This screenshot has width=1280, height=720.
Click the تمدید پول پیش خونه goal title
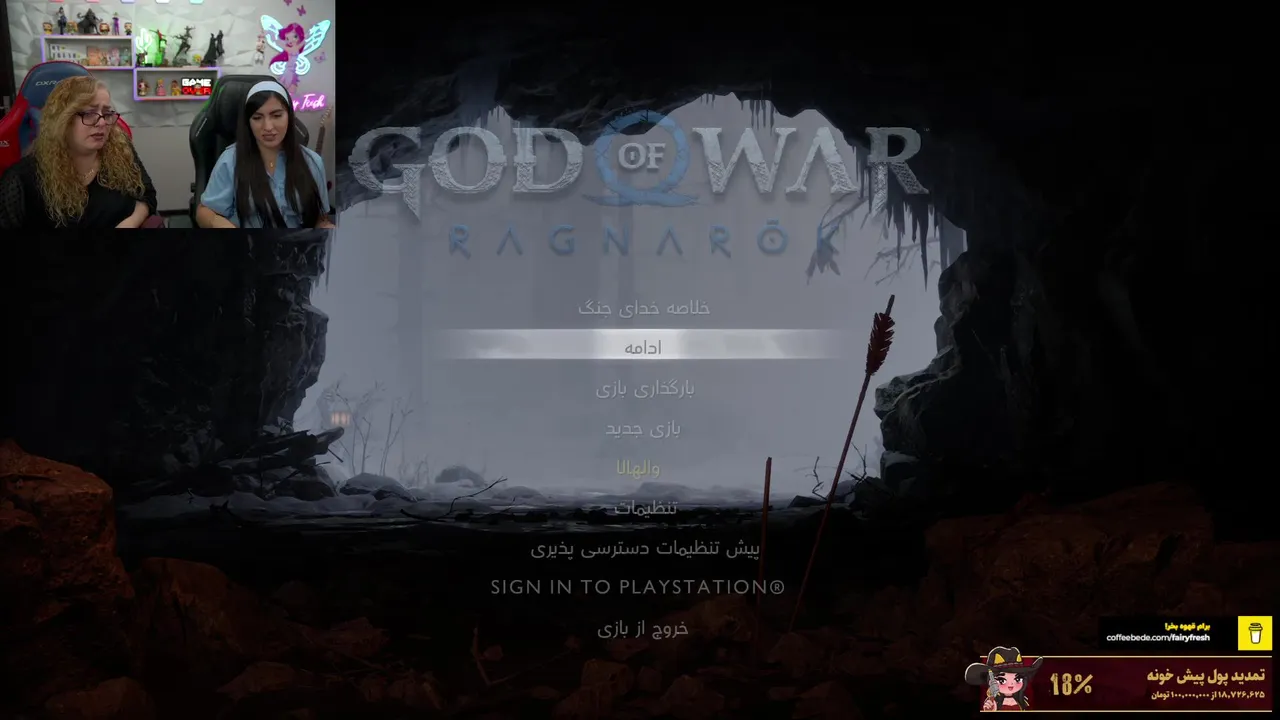(1206, 675)
